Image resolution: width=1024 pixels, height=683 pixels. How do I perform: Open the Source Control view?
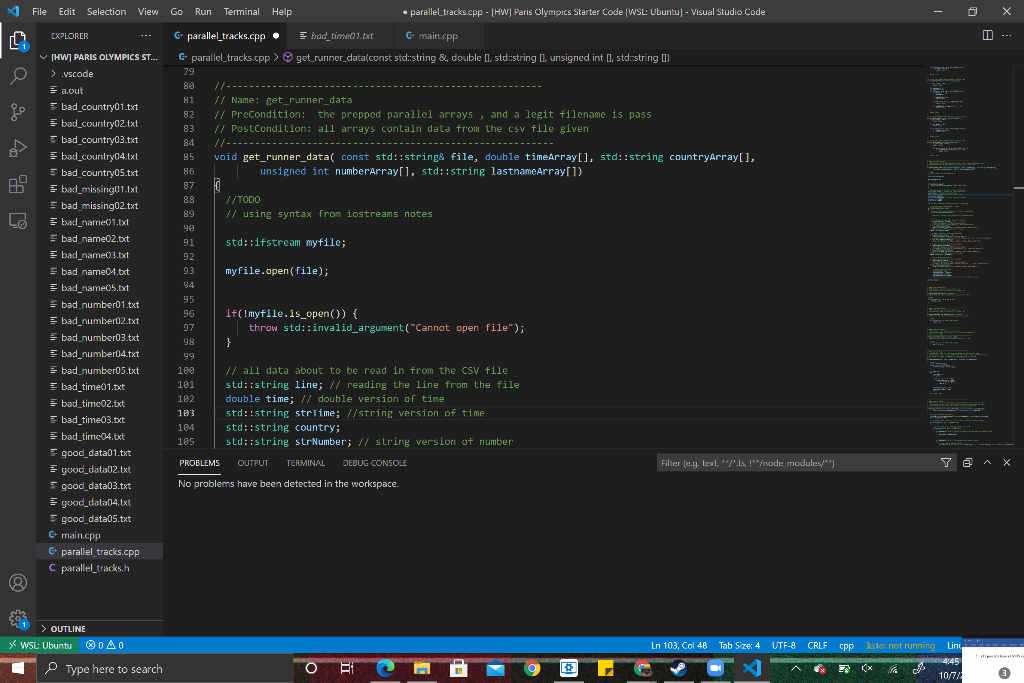[18, 112]
